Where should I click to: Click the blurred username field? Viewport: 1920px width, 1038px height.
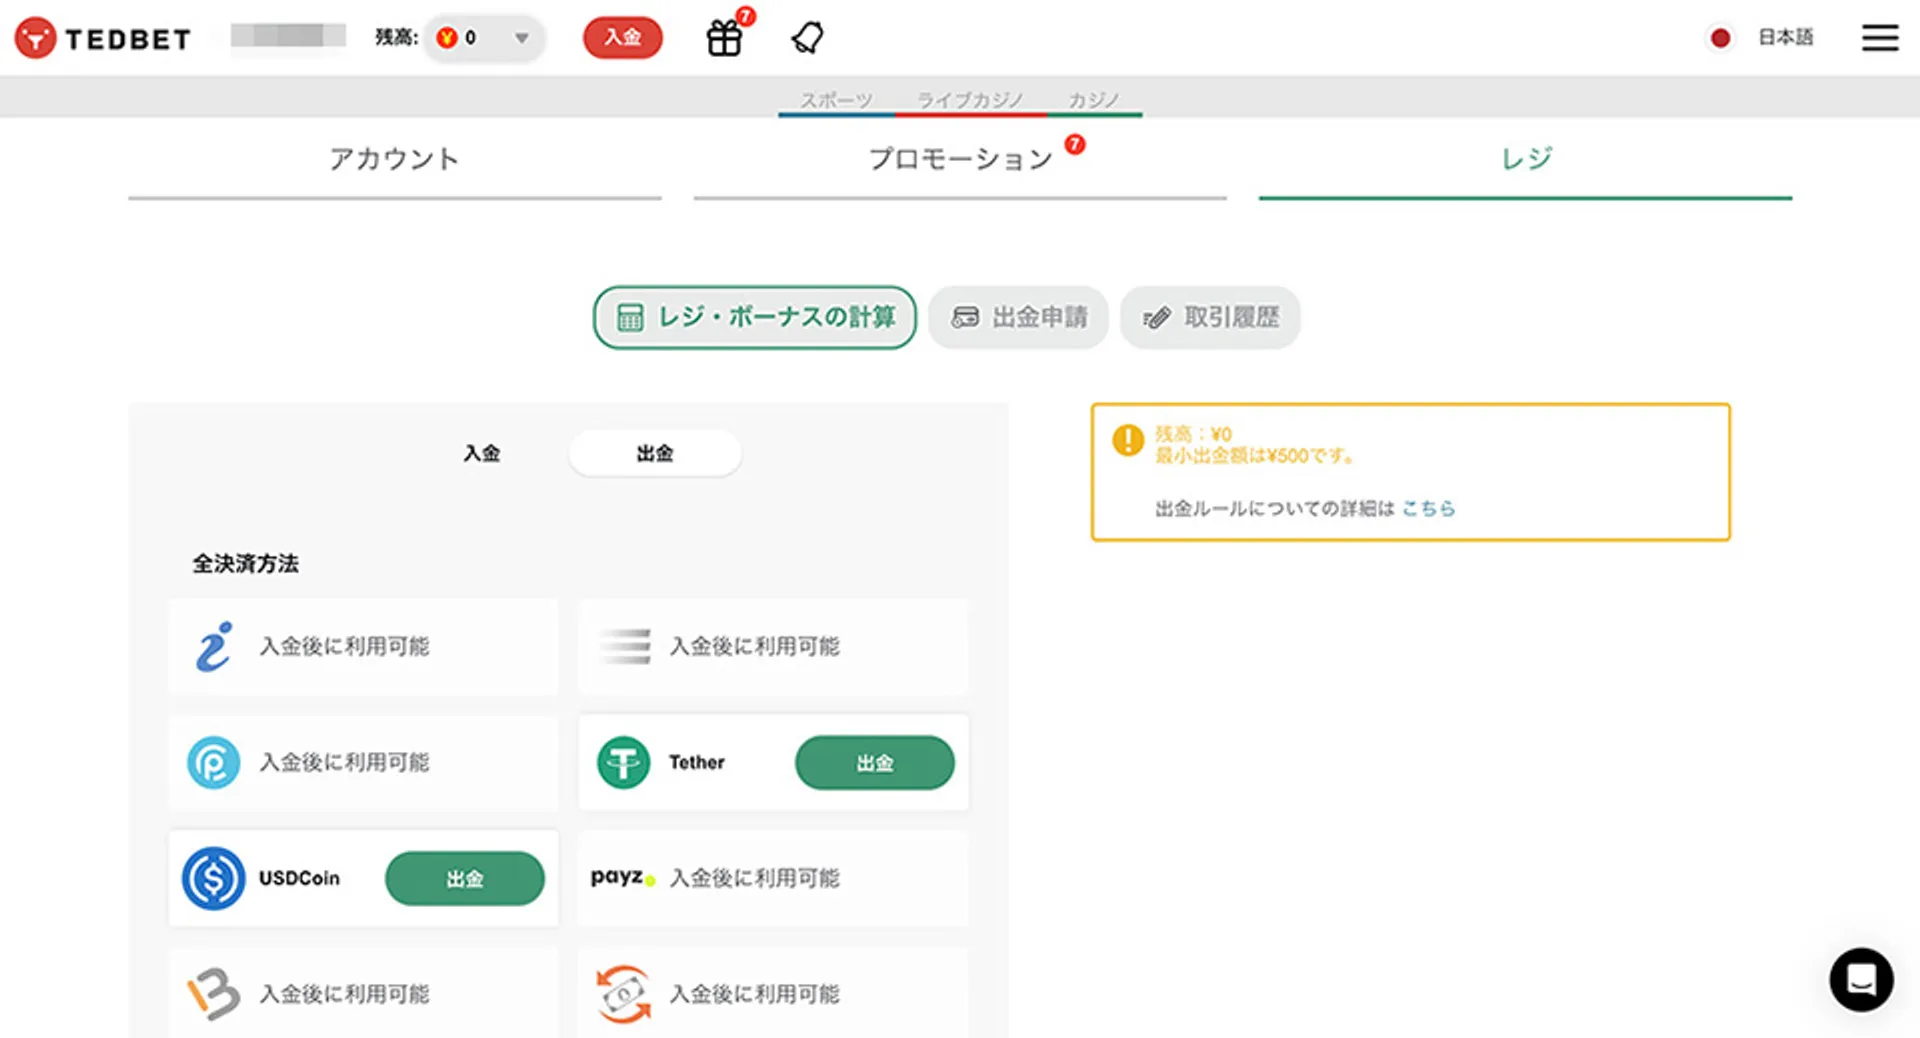point(288,37)
